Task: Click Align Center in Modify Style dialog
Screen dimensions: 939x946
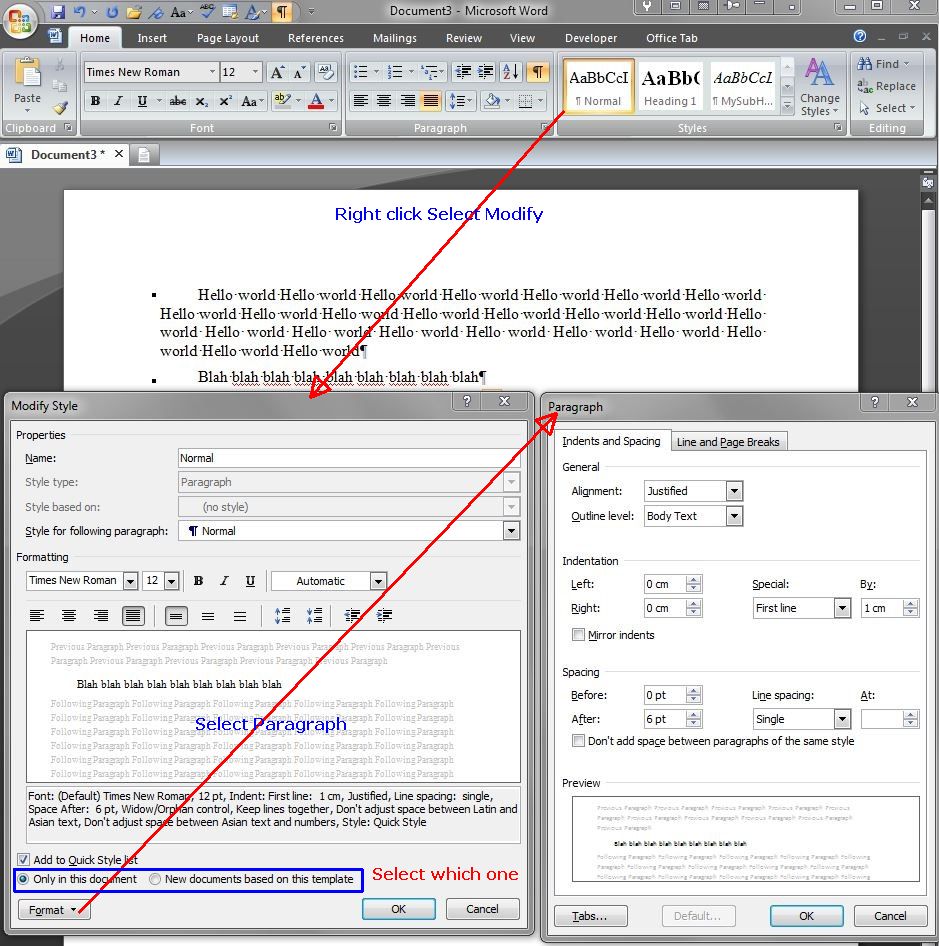Action: point(69,615)
